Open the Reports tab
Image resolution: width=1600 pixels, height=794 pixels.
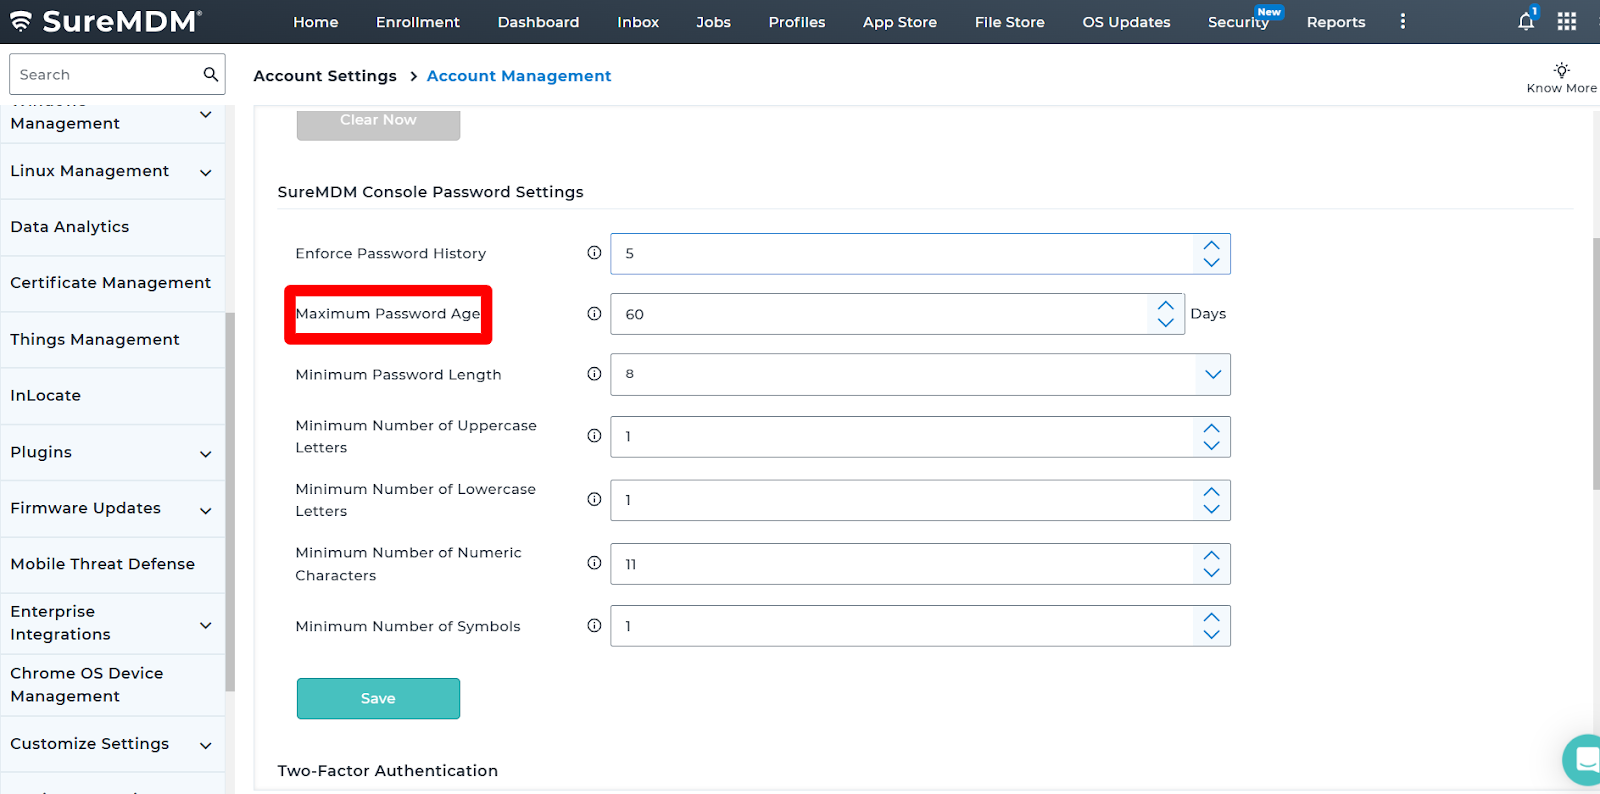[x=1336, y=22]
